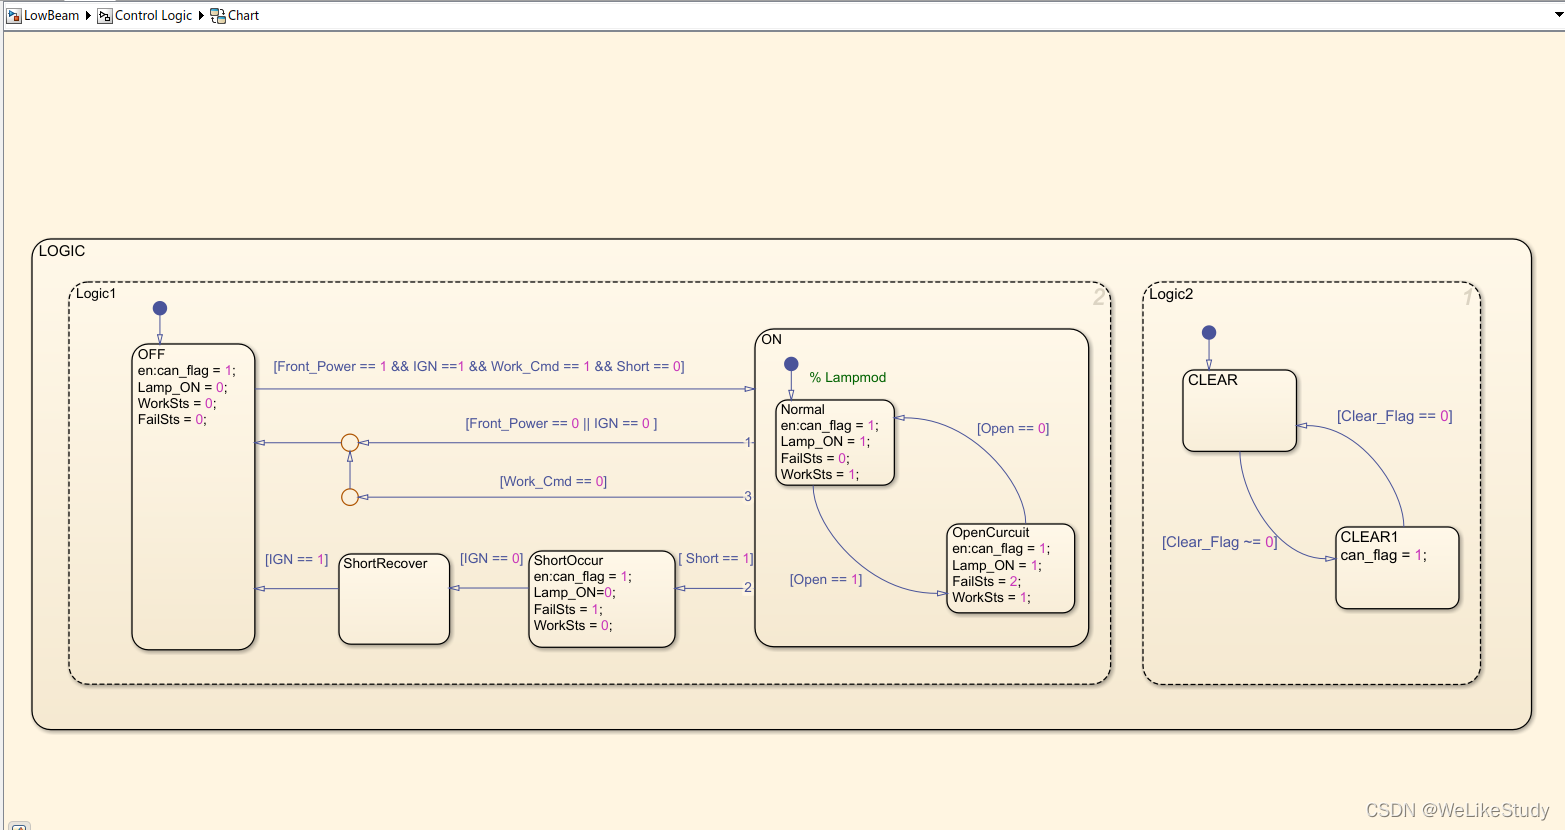Select [IGN == 1] transition label
Screen dimensions: 1565x830
point(296,560)
